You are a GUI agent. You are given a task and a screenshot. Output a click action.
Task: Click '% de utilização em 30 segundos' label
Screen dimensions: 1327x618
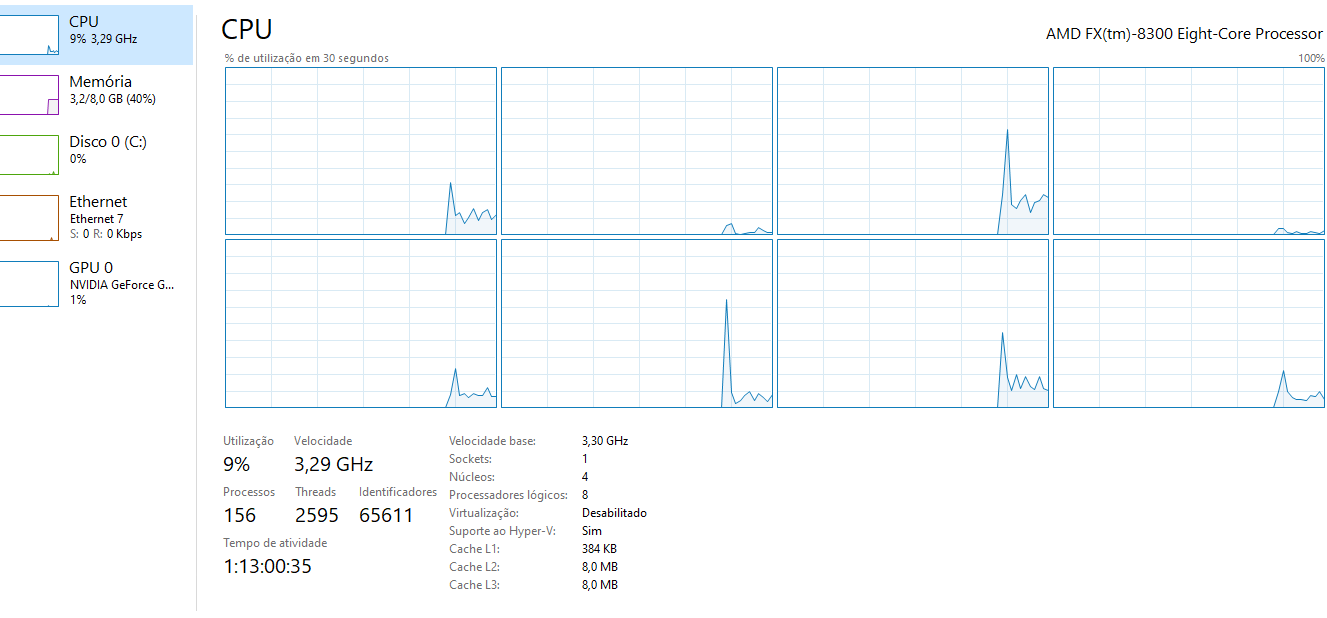(x=307, y=58)
